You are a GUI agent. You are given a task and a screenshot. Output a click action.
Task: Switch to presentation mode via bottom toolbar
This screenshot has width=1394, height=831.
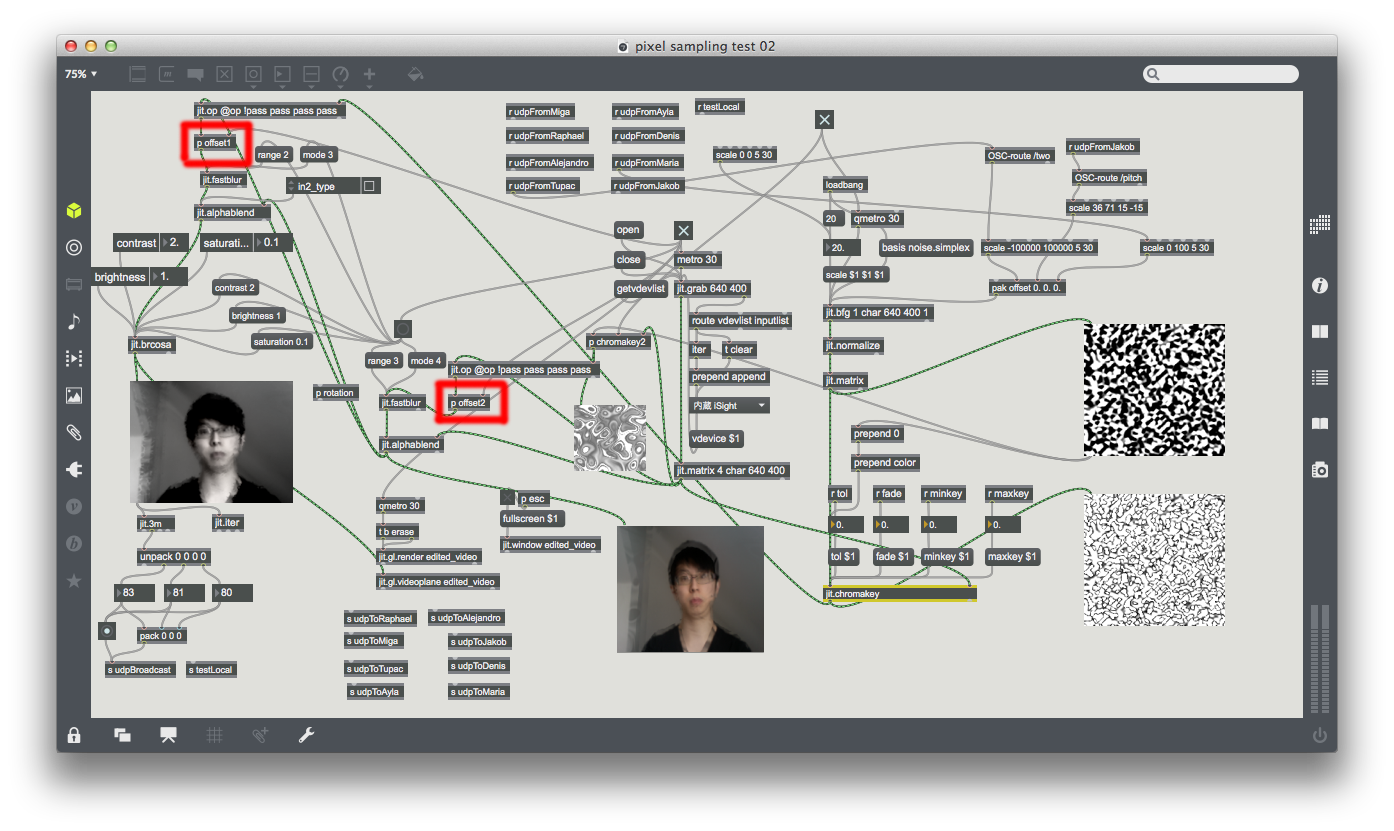tap(168, 736)
